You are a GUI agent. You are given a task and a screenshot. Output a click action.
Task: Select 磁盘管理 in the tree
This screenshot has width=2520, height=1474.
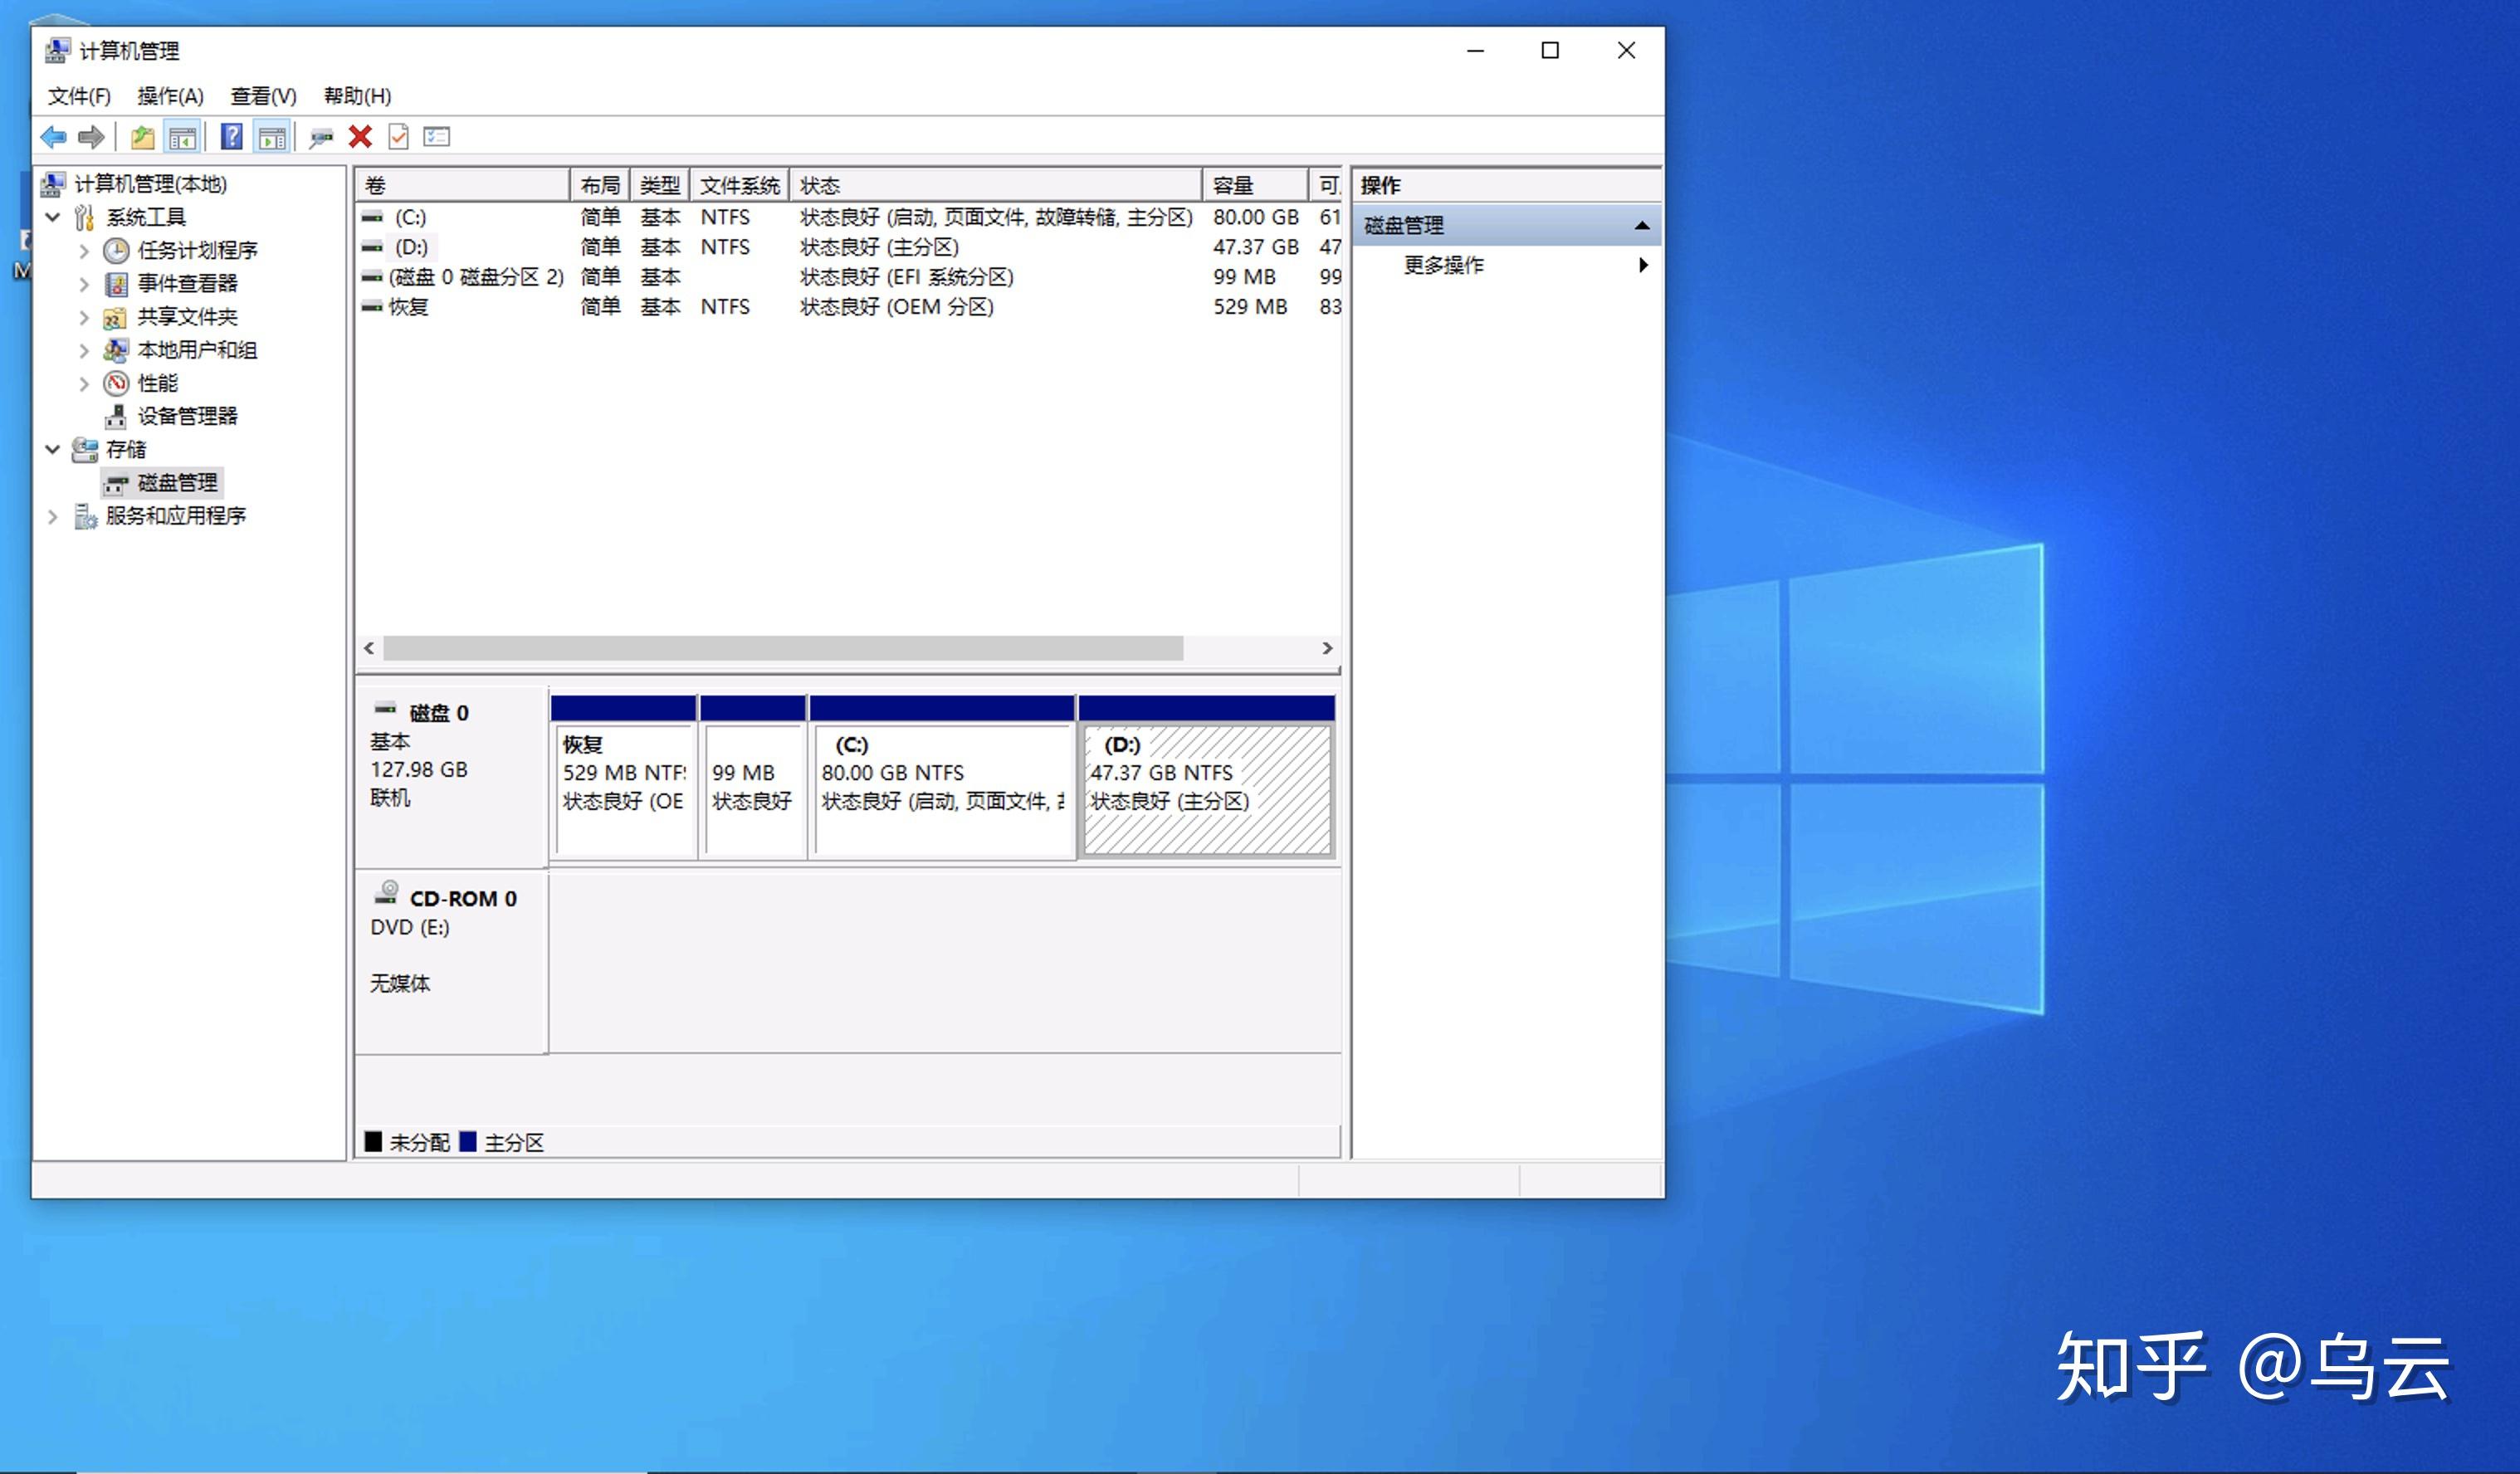[177, 483]
